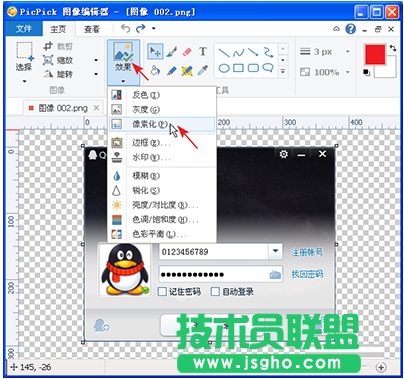Choose 水印 from effects menu
The width and height of the screenshot is (404, 379).
click(x=162, y=157)
